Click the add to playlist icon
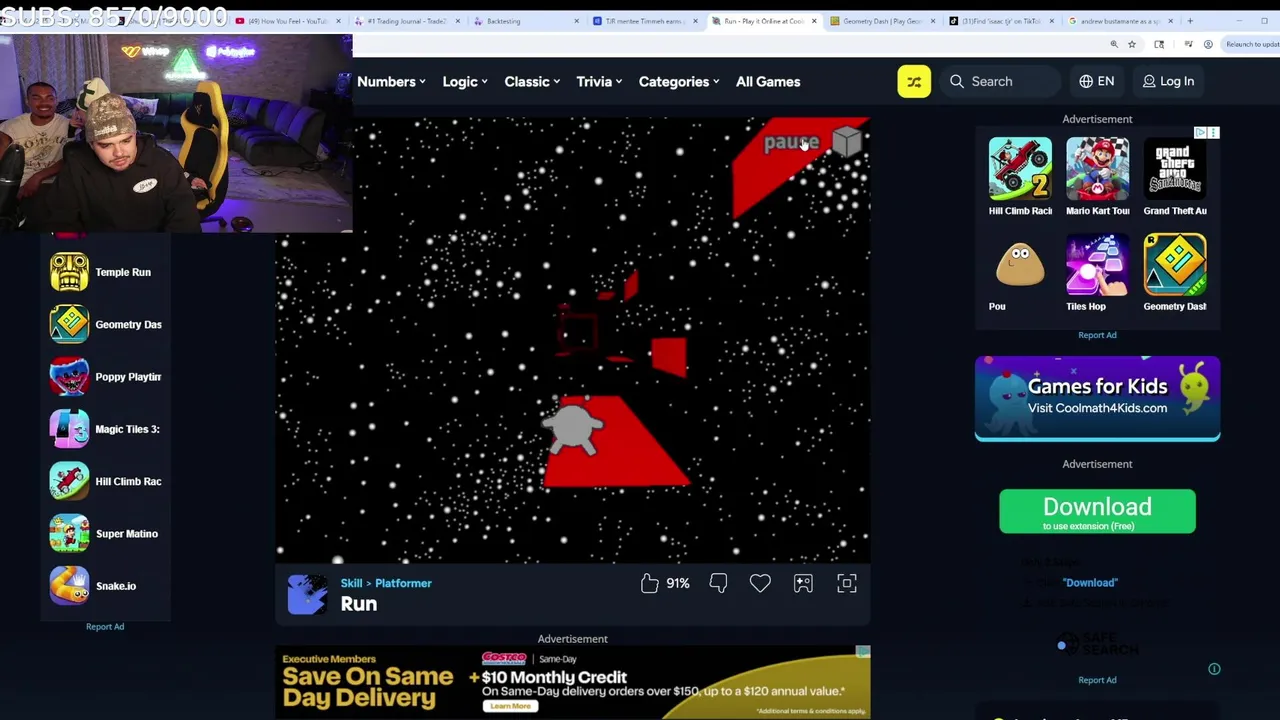The image size is (1280, 720). 803,583
